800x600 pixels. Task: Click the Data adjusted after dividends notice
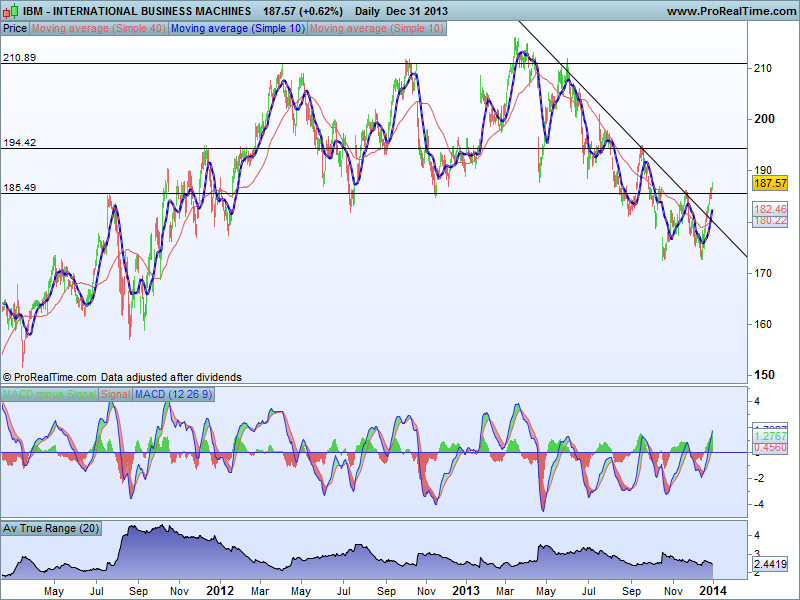pos(171,378)
